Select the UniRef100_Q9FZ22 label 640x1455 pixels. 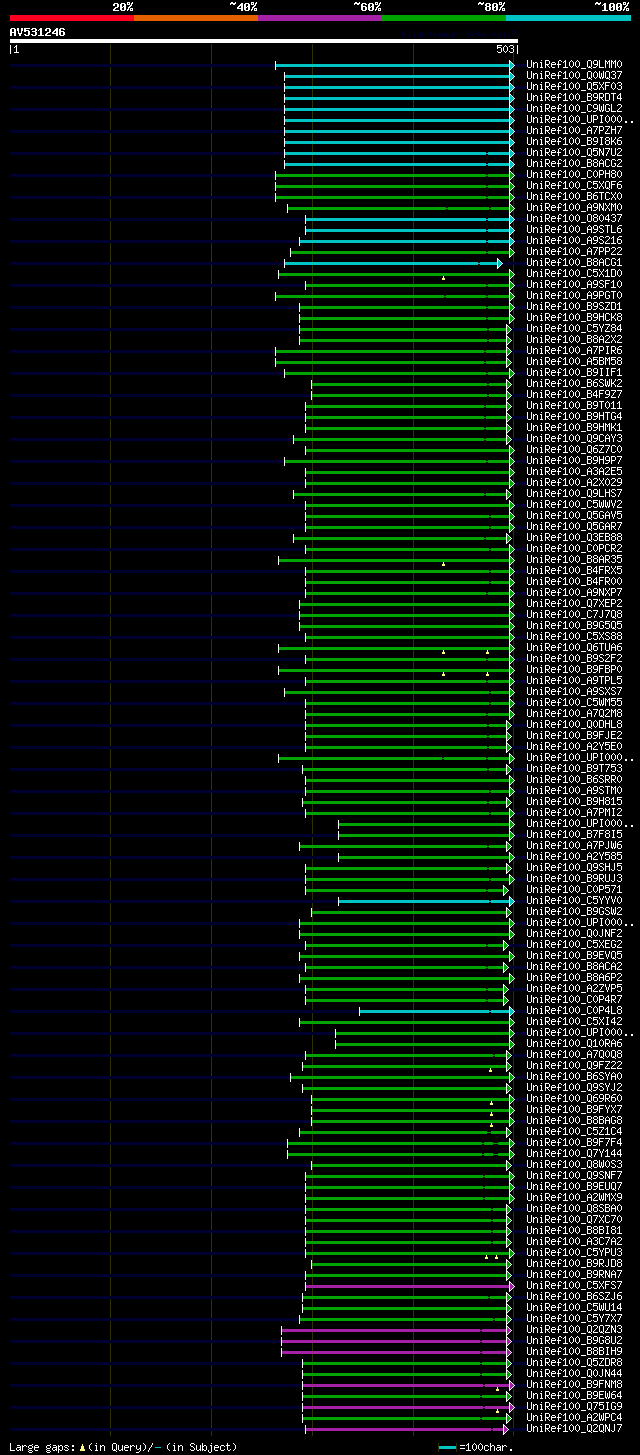pos(574,1065)
